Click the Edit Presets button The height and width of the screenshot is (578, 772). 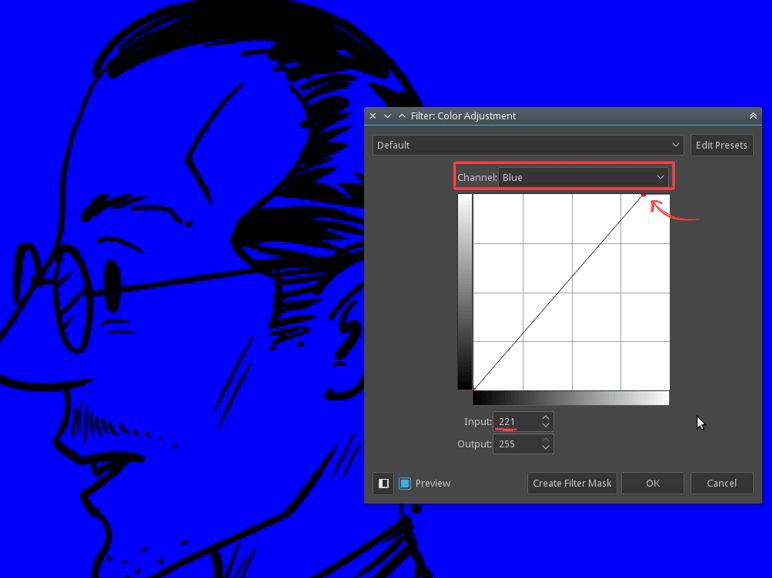(721, 145)
